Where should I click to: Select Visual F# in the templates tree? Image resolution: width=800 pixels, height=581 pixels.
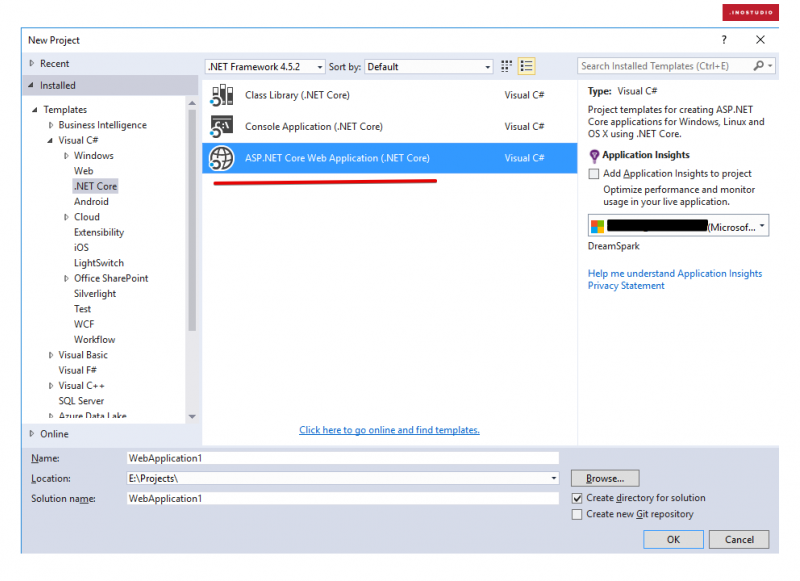(78, 370)
